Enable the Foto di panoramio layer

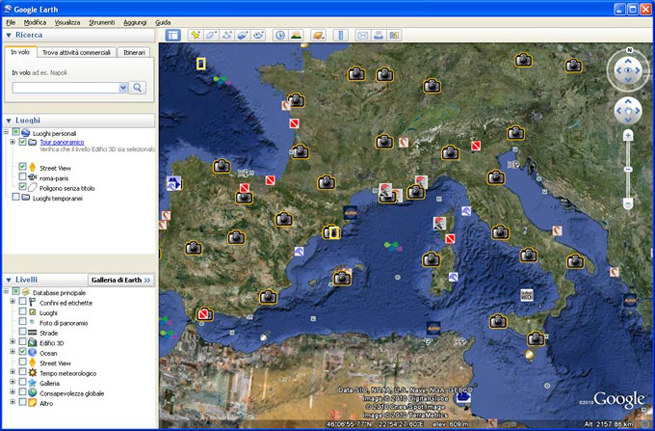pyautogui.click(x=23, y=322)
